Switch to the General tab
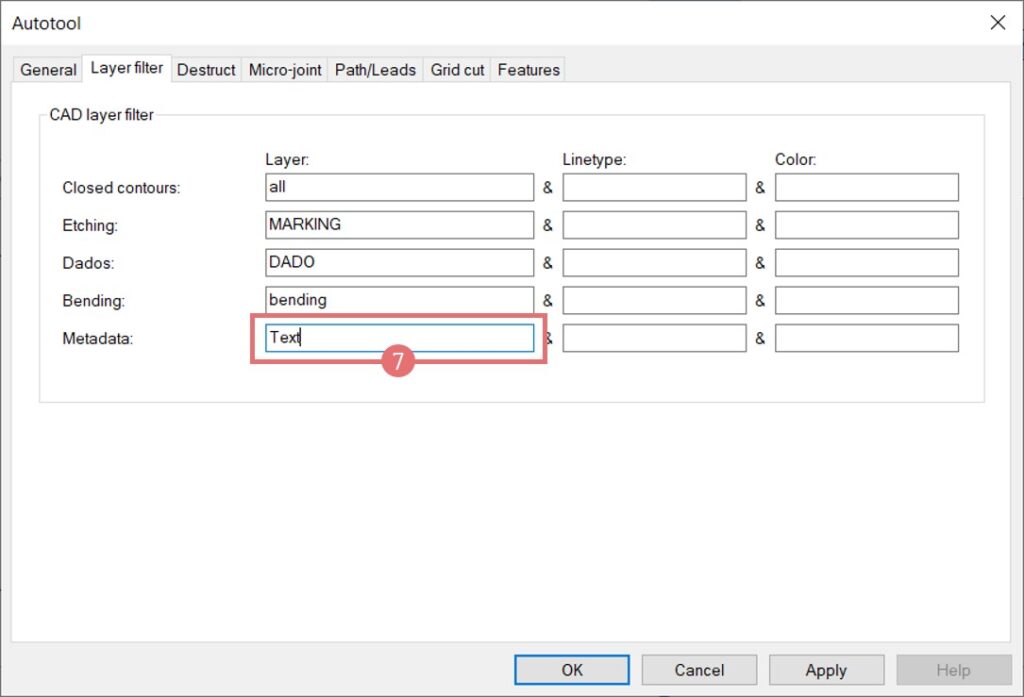 click(48, 70)
